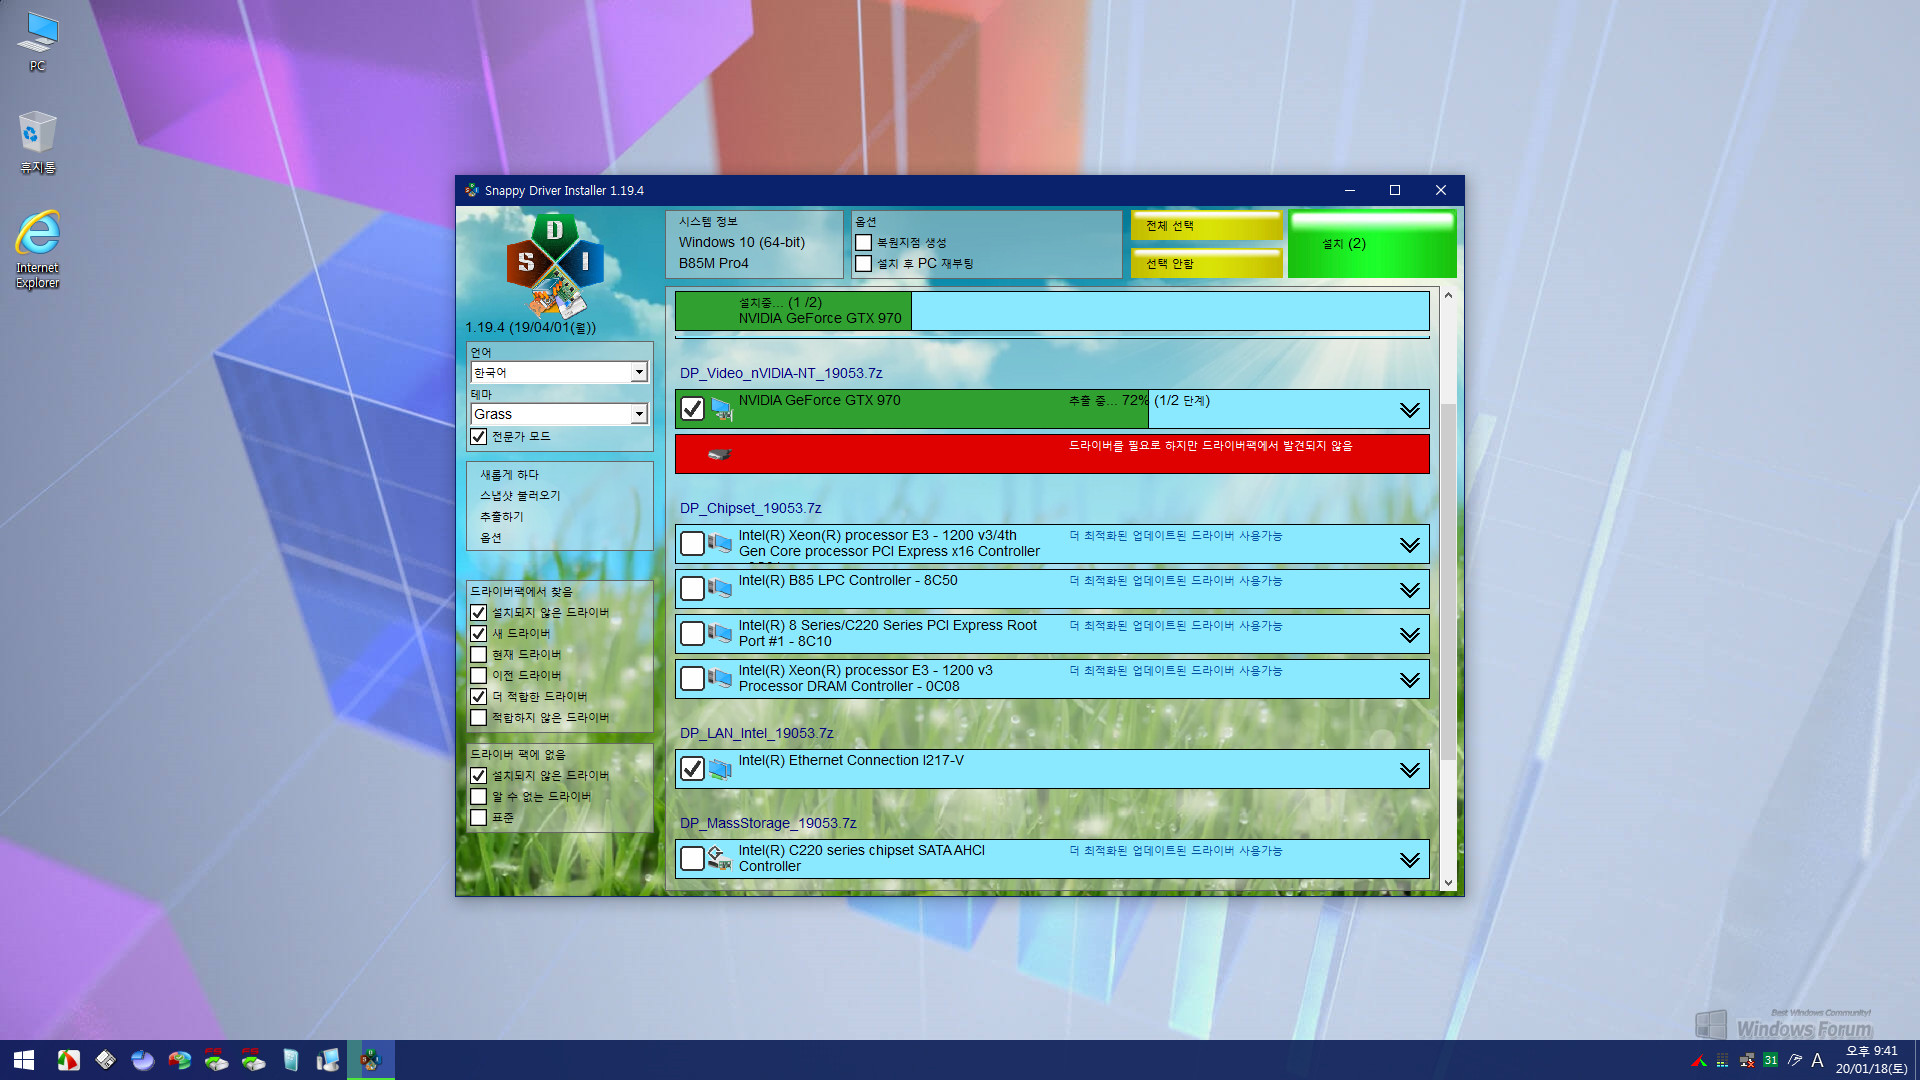Screen dimensions: 1920x1080
Task: Click the 8 Series/C220 PCI Express Root Port icon
Action: [x=720, y=633]
